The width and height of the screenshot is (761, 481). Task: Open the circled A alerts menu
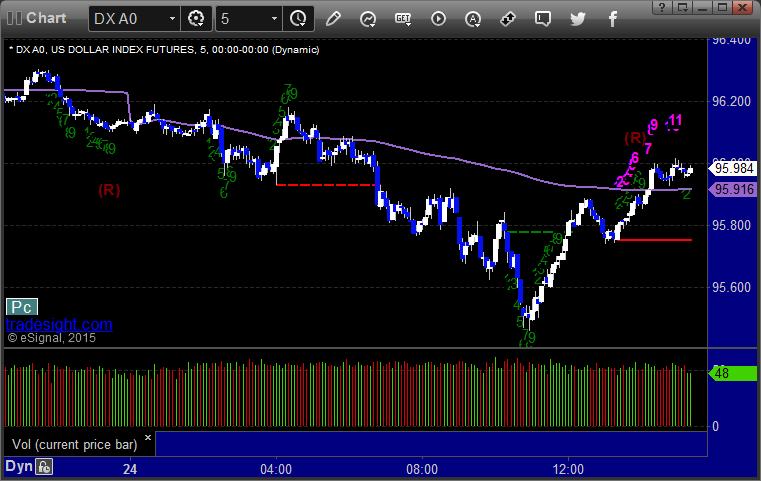coord(473,19)
